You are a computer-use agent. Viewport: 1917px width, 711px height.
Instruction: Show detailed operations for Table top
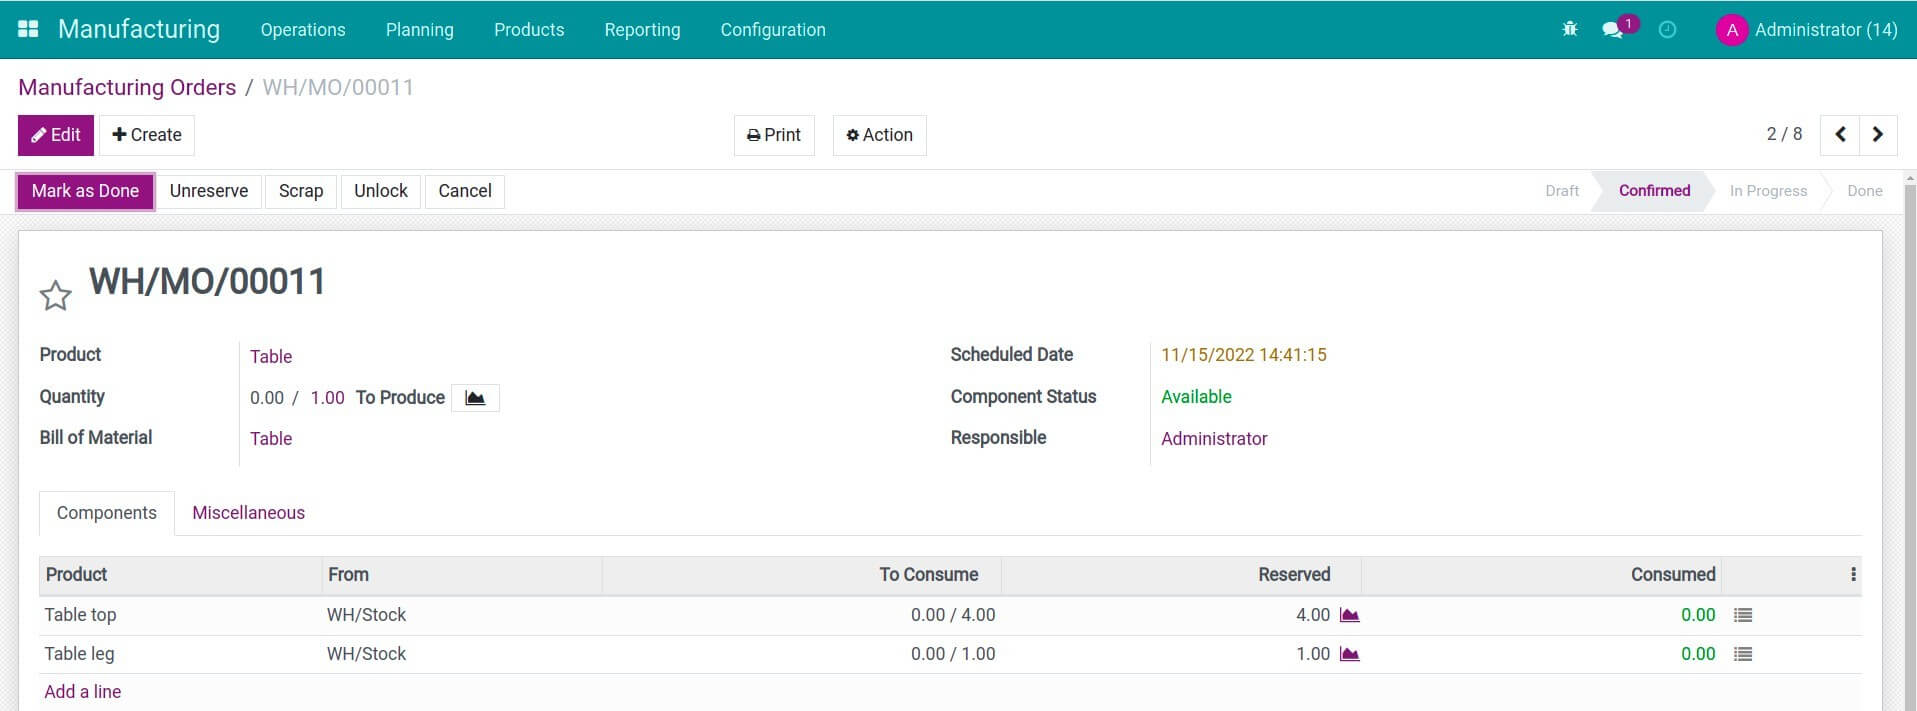coord(1743,615)
